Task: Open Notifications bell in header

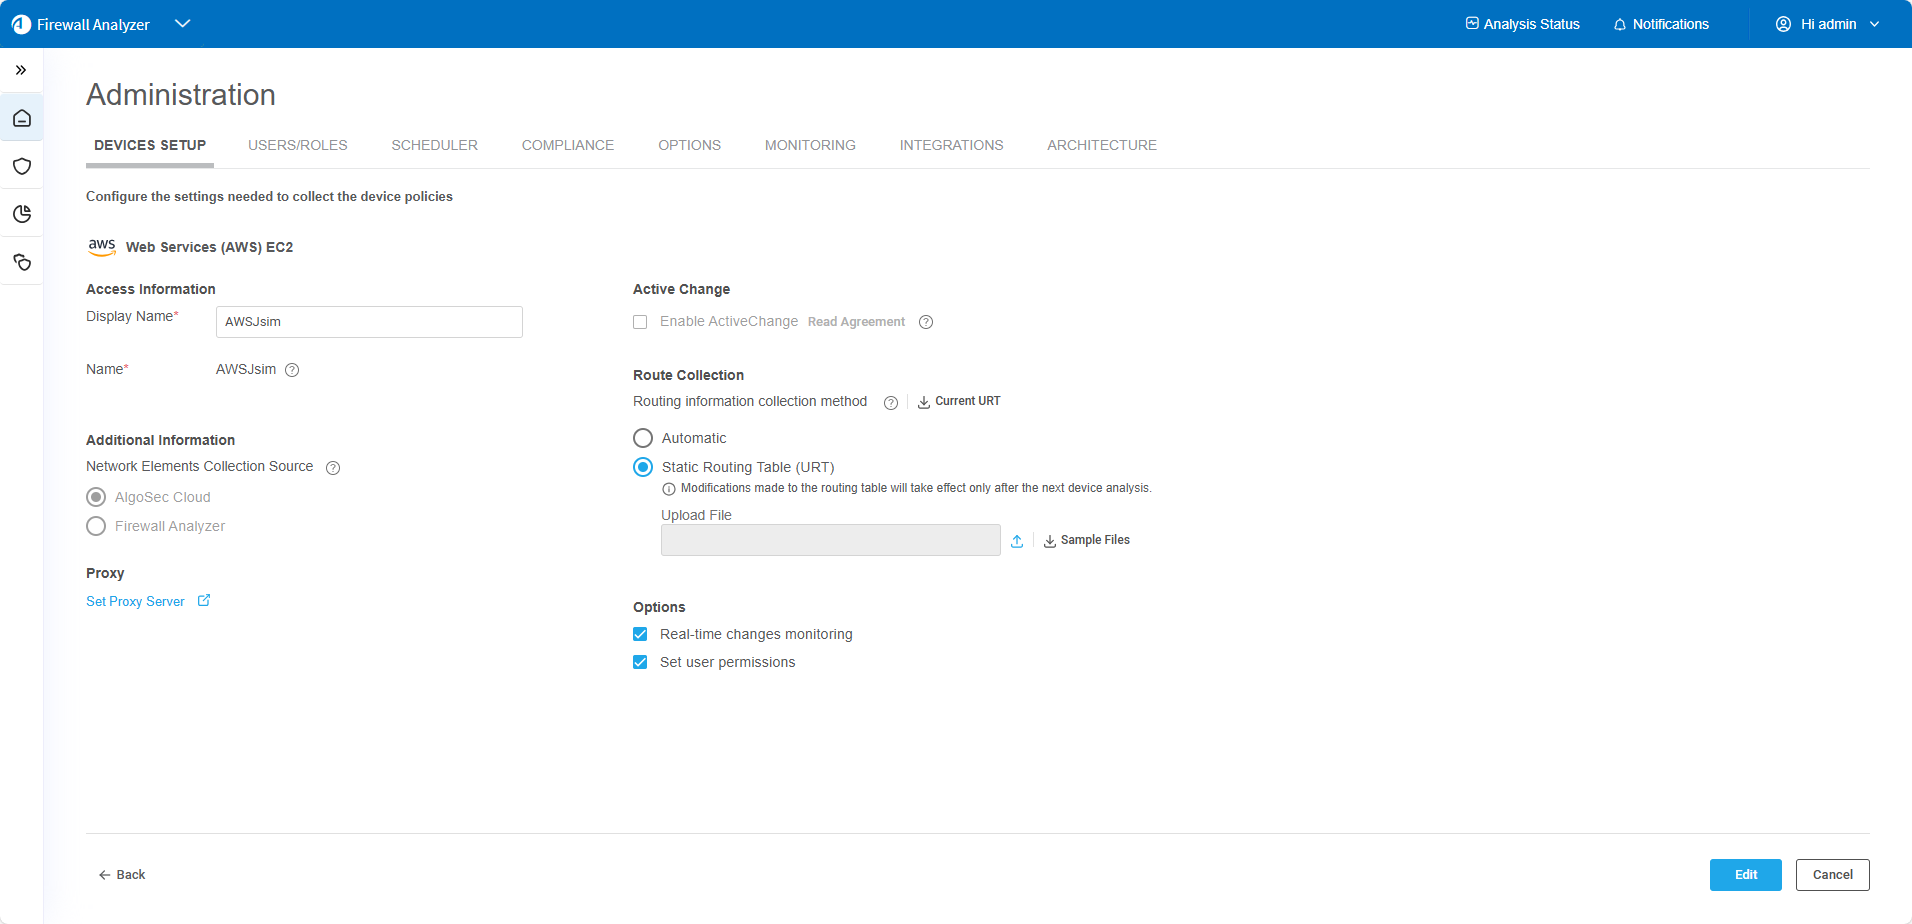Action: (x=1661, y=24)
